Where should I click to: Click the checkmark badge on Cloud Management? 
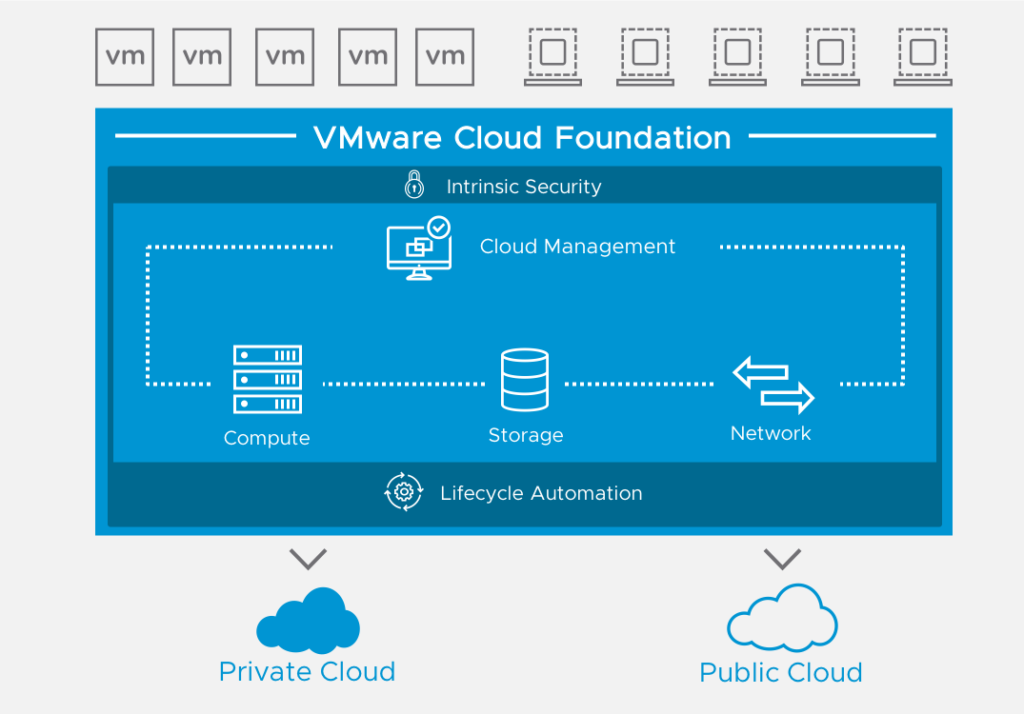pos(437,228)
